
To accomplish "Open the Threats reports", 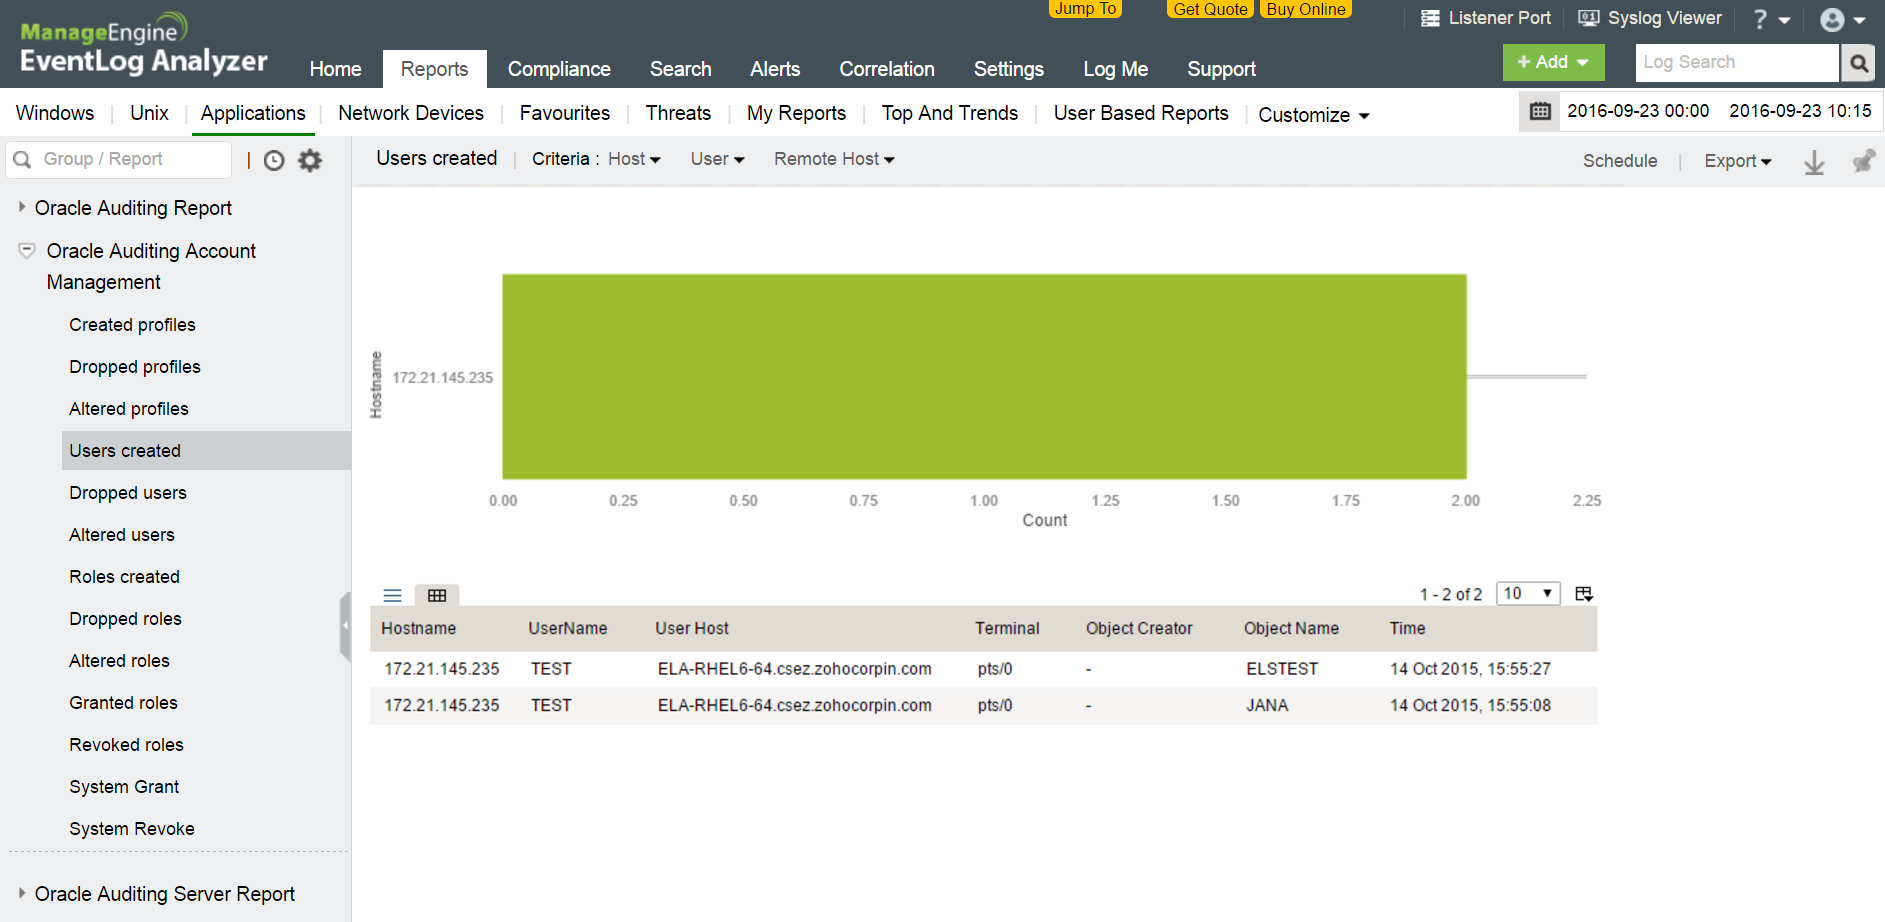I will click(x=678, y=113).
